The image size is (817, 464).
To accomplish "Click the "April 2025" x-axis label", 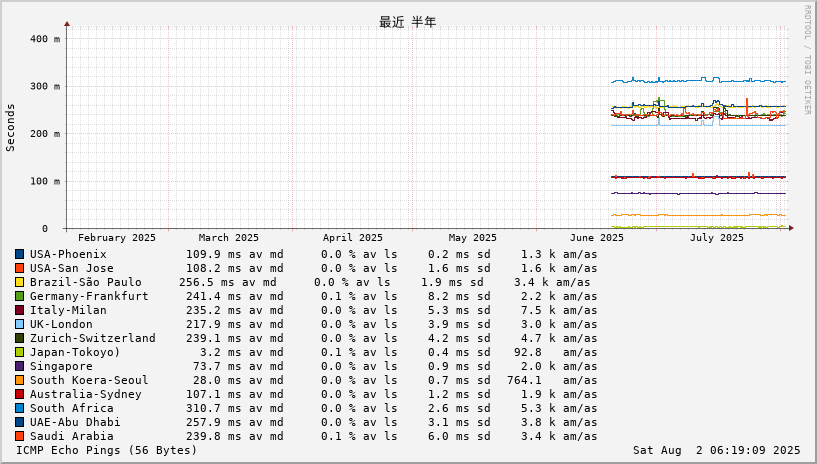I will (353, 238).
